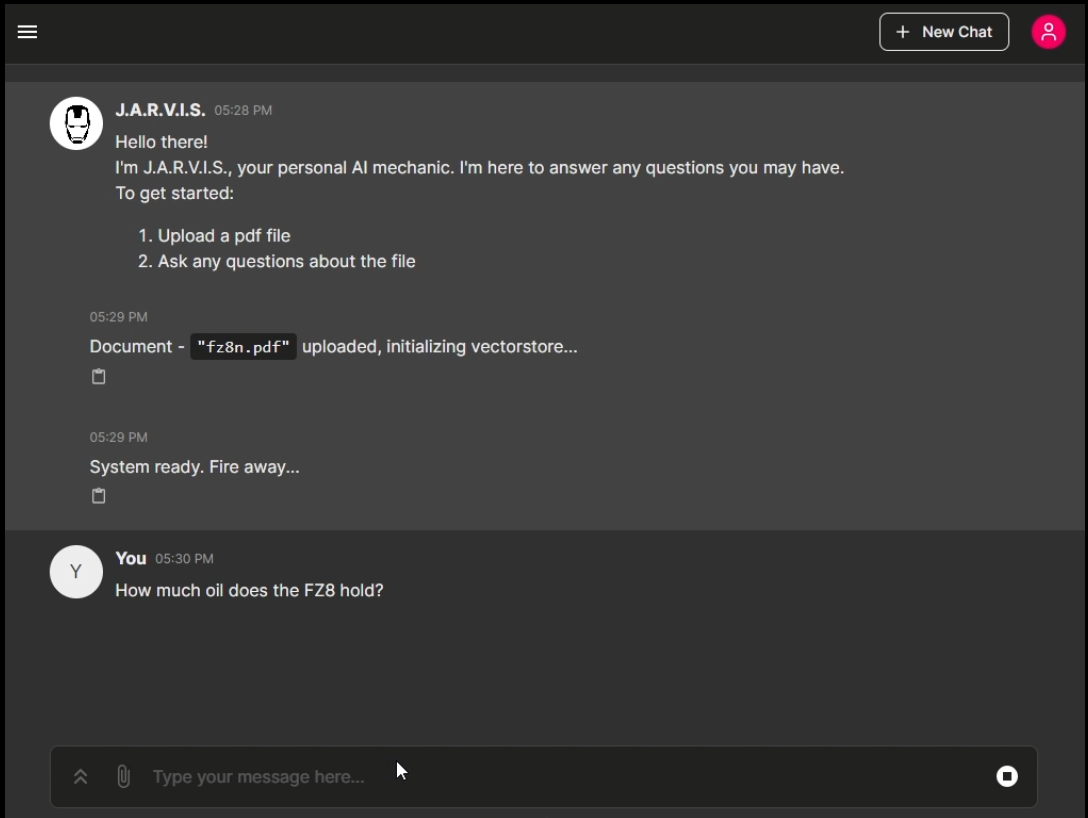
Task: Click the J.A.R.V.I.S. Iron Man avatar
Action: click(76, 123)
